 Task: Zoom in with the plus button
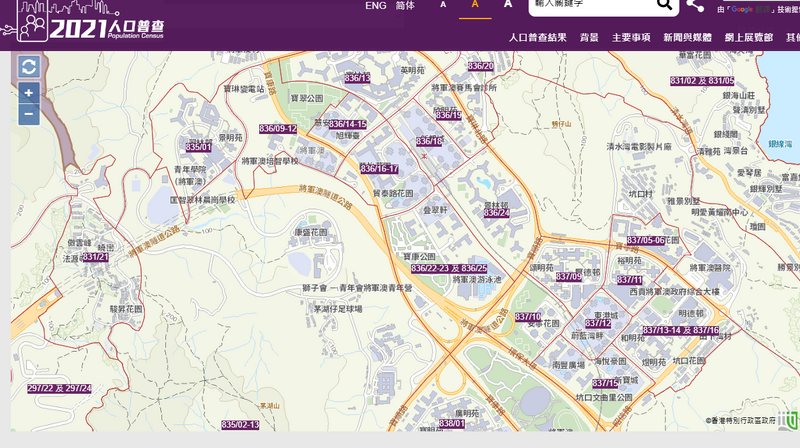pos(28,93)
